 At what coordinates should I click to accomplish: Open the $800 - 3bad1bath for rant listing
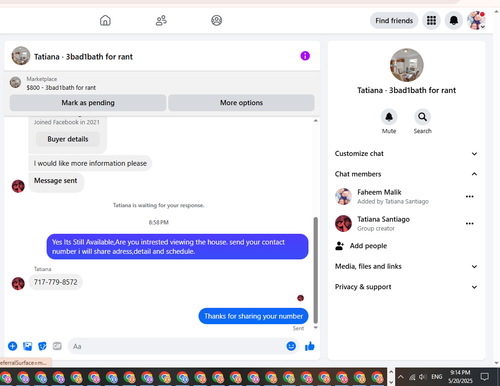pyautogui.click(x=61, y=88)
